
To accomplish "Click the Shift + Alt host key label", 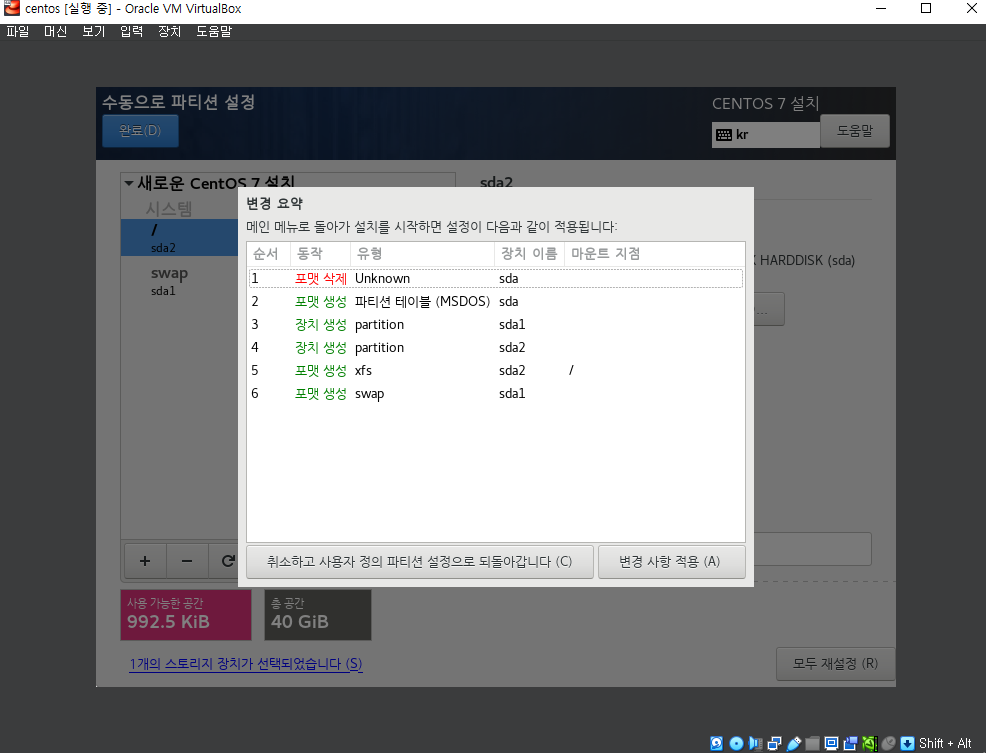I will [x=945, y=743].
